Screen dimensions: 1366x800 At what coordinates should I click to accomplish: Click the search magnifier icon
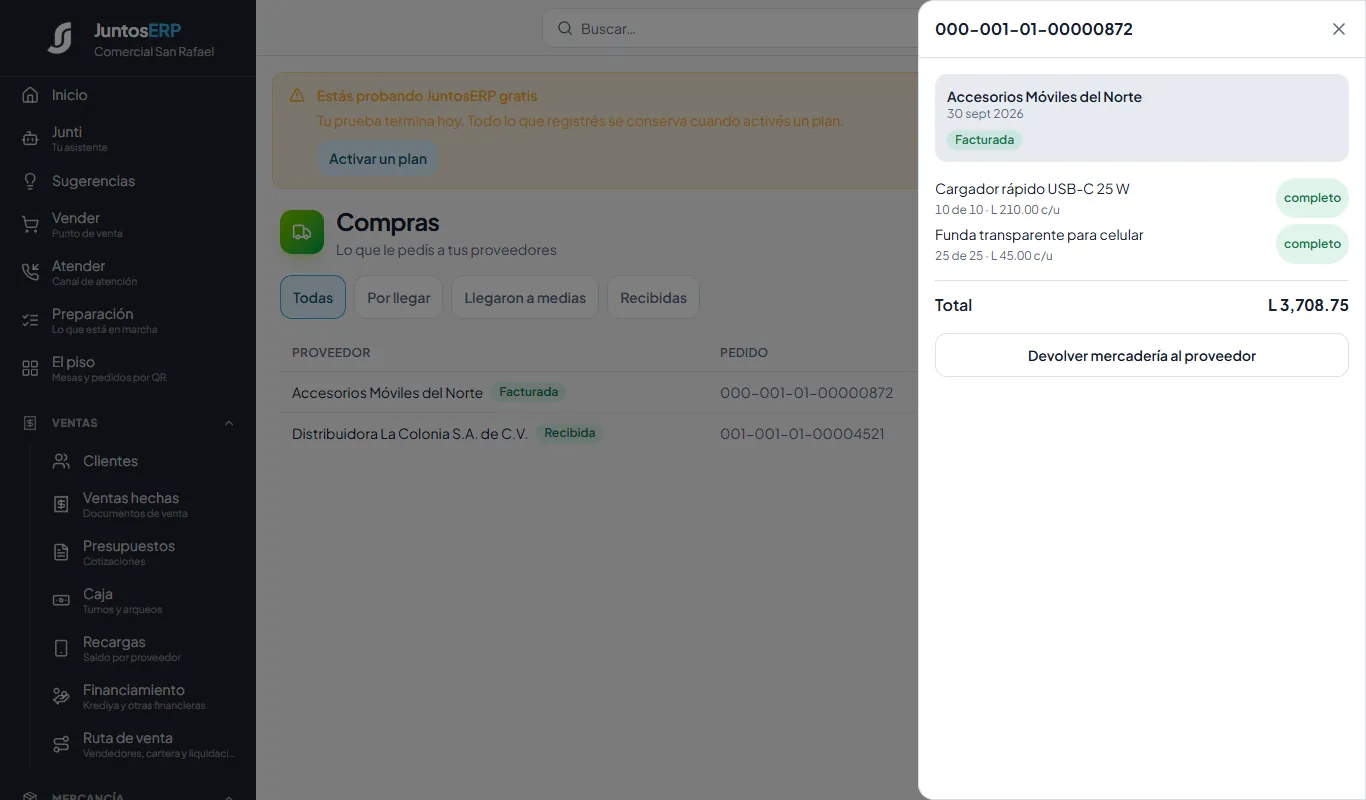coord(565,29)
